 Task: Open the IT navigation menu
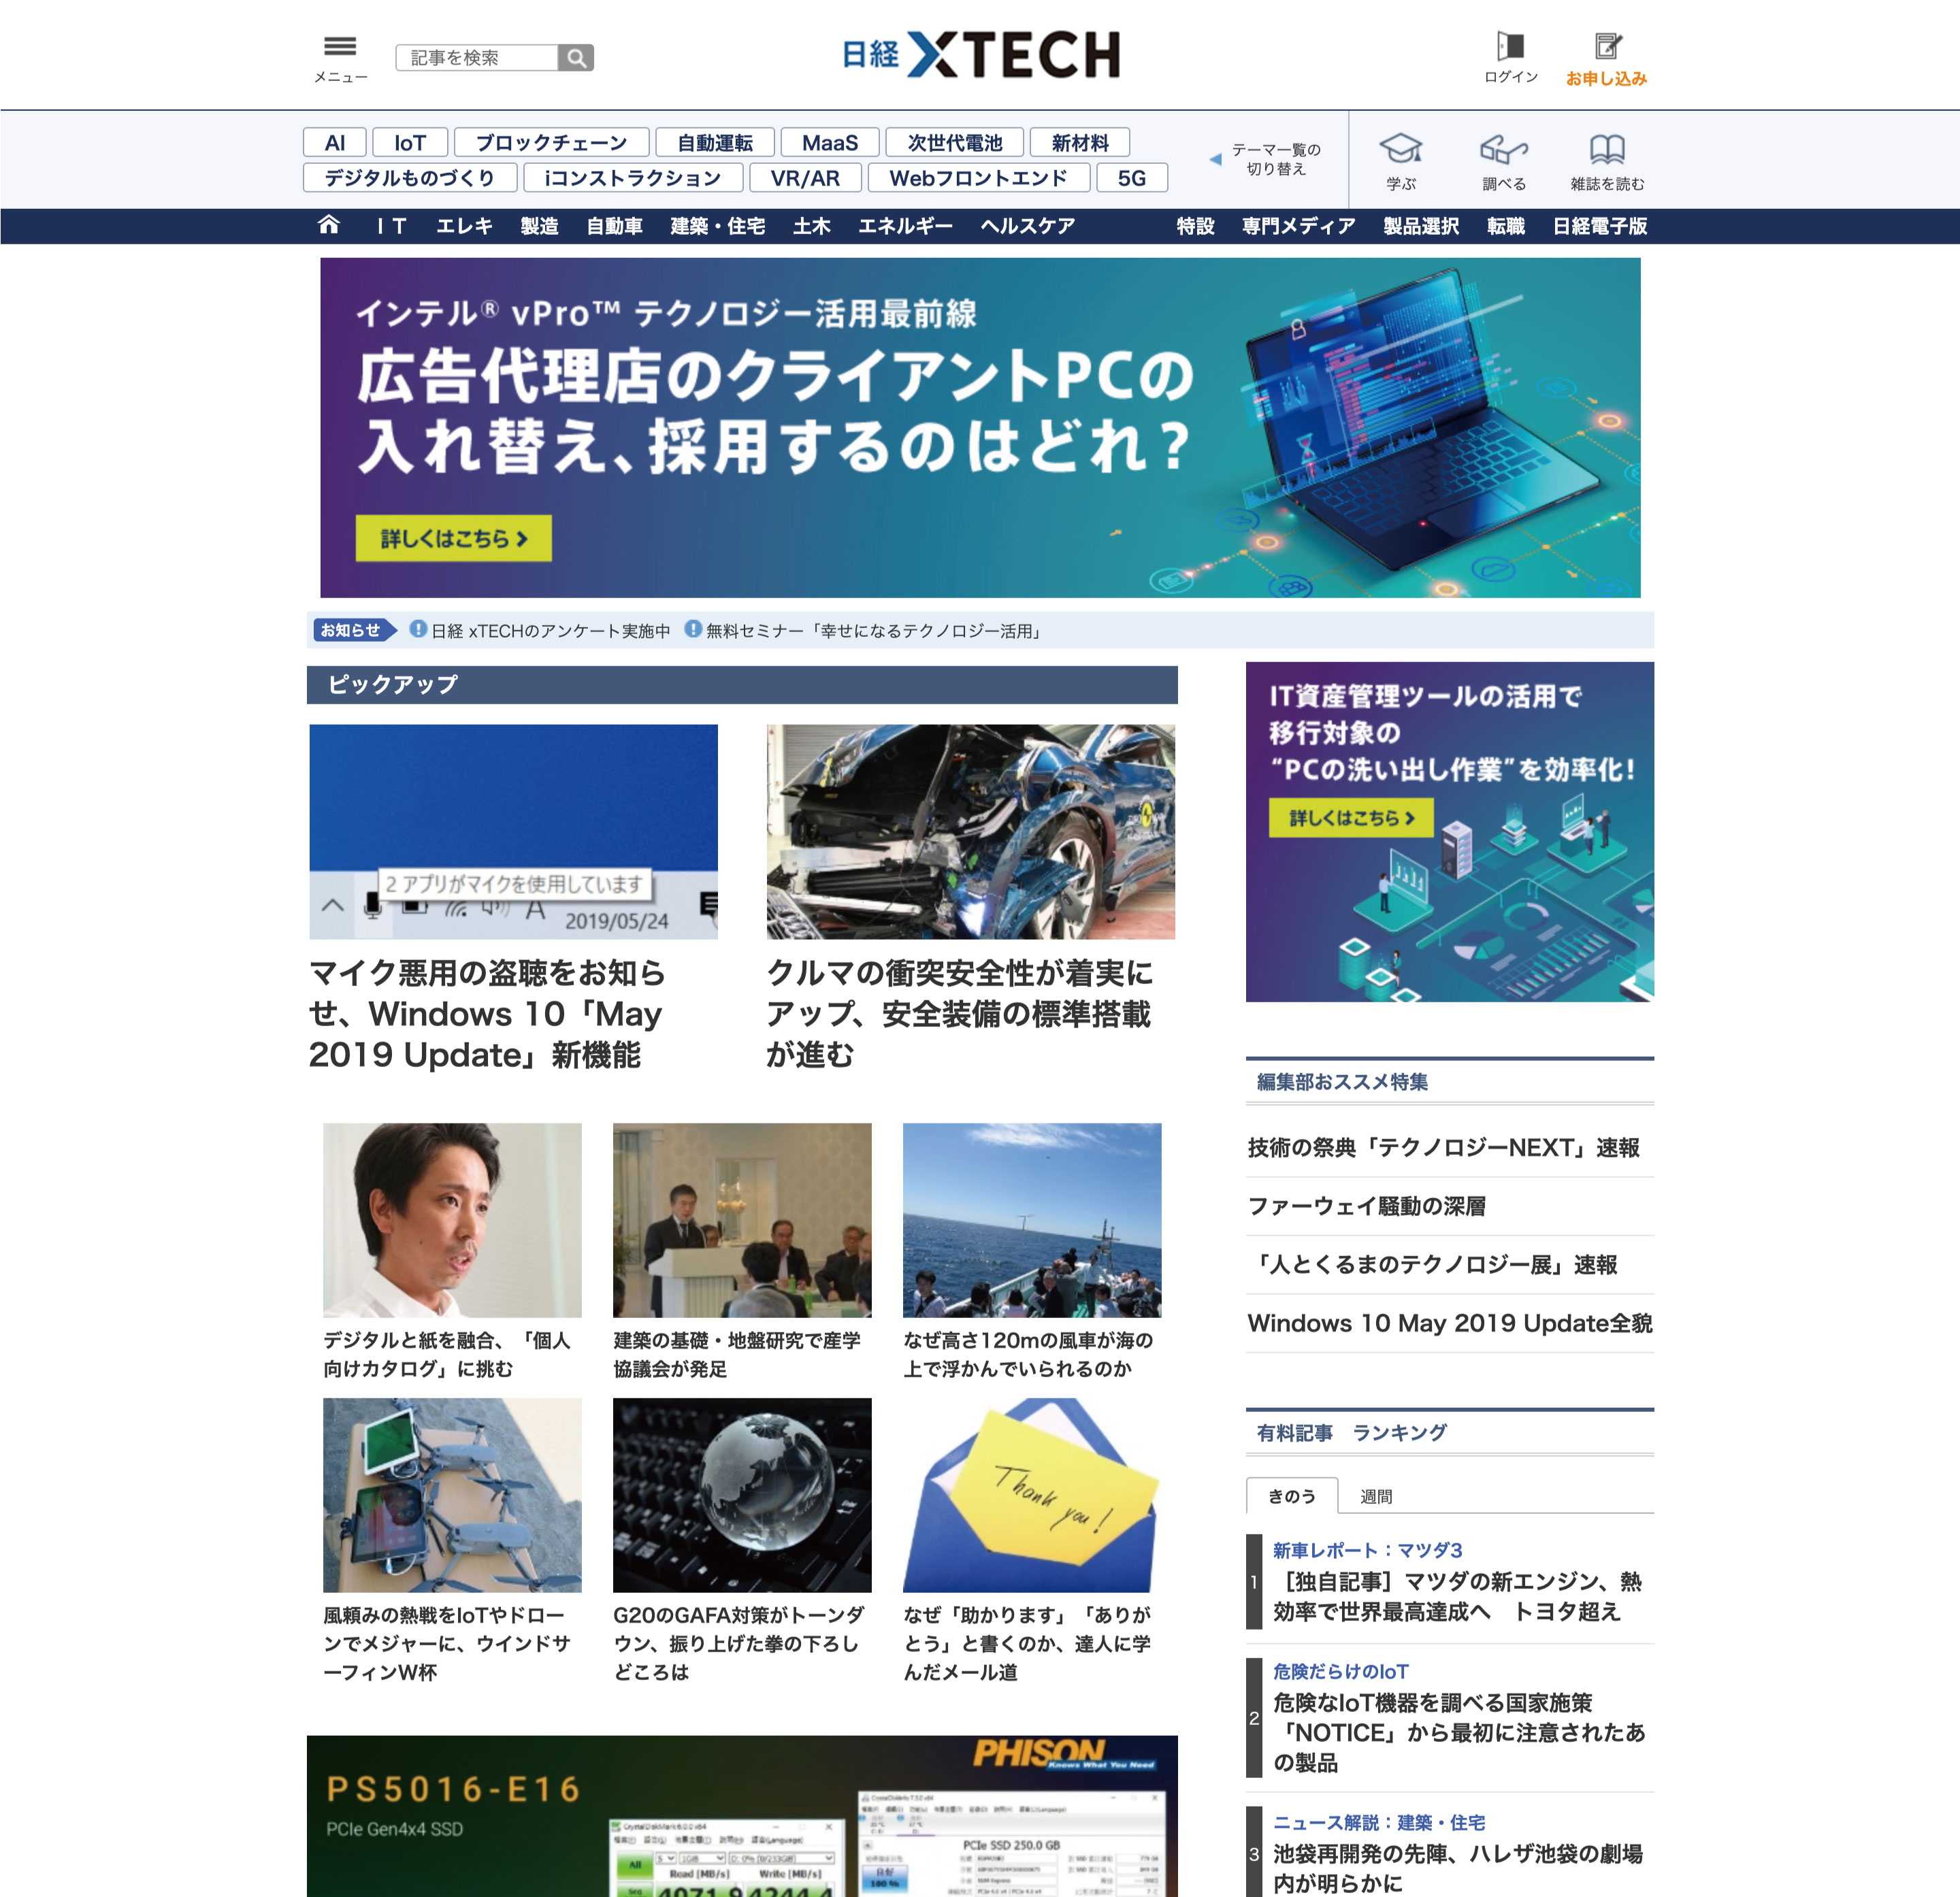point(392,226)
